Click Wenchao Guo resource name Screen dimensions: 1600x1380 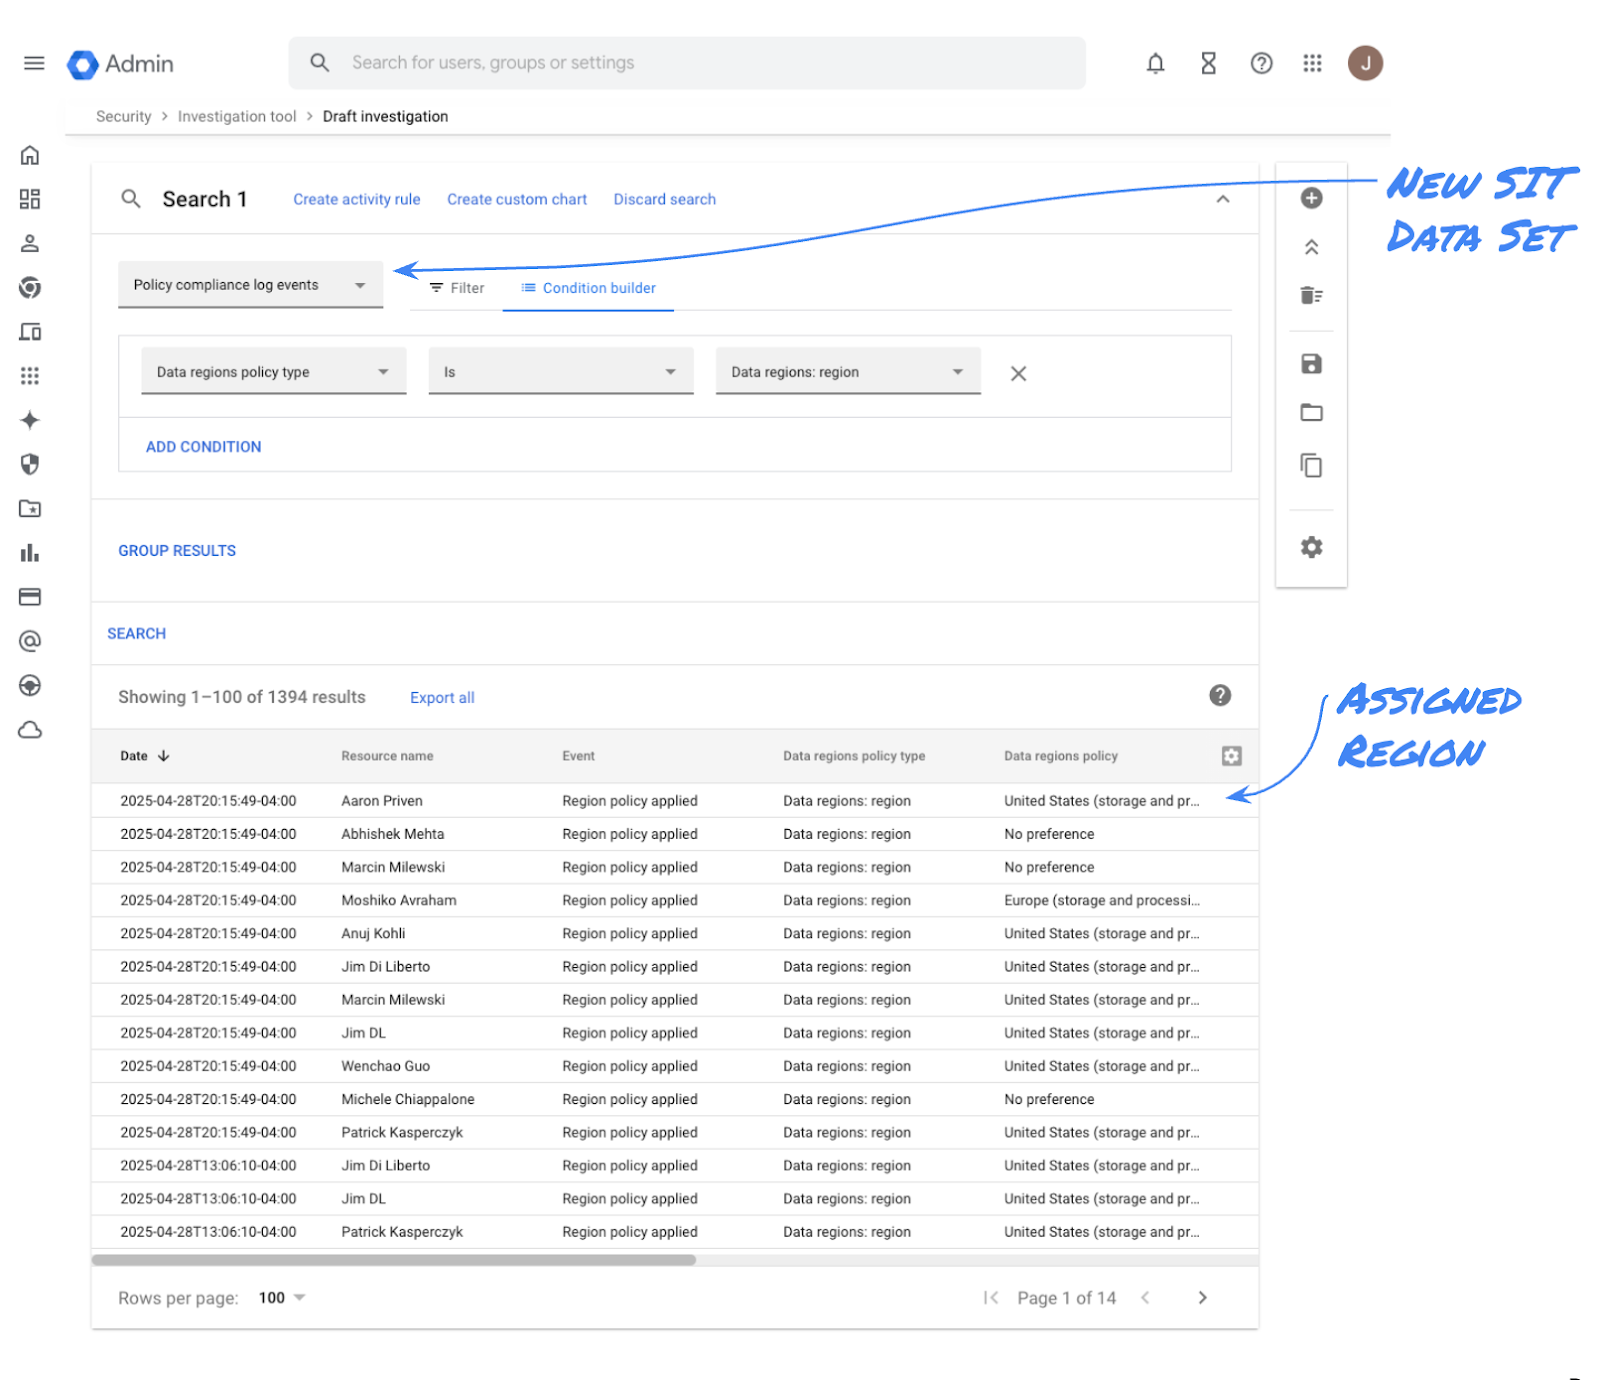click(386, 1066)
